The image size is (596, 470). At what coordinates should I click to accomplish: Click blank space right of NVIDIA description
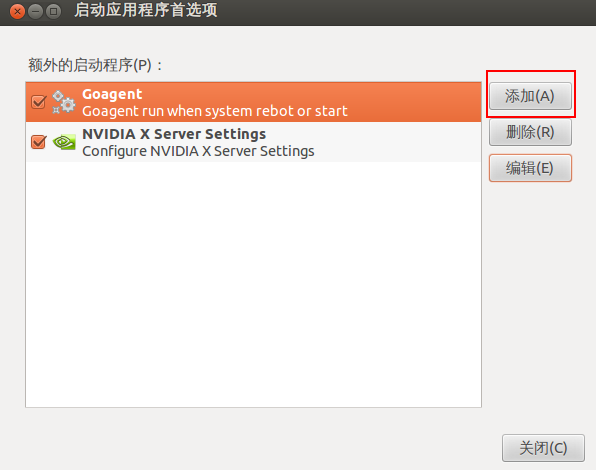pos(397,151)
